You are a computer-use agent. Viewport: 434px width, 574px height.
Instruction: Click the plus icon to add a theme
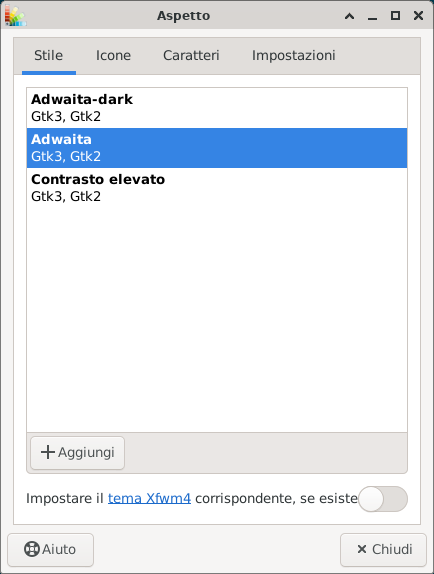click(x=48, y=452)
